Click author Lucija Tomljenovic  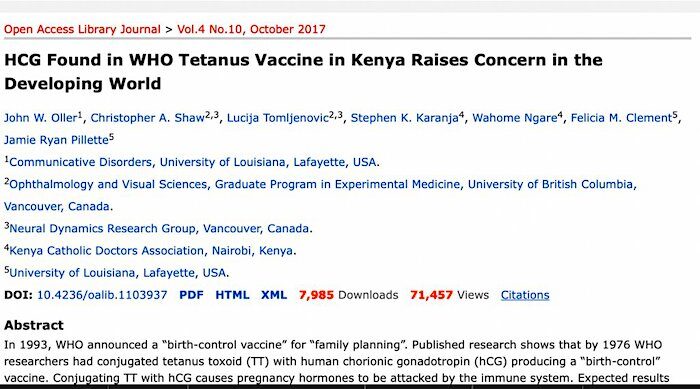click(278, 118)
